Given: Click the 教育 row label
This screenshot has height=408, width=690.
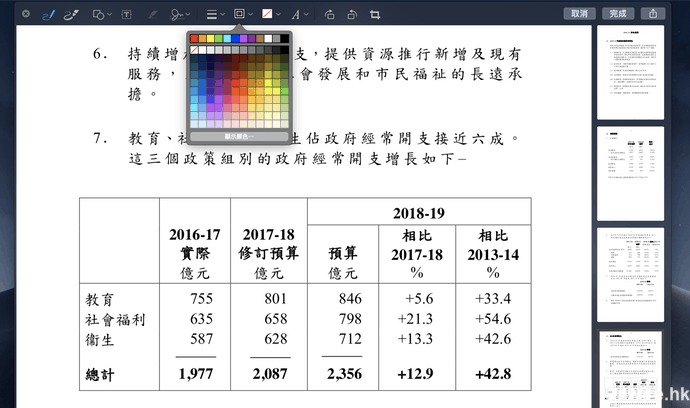Looking at the screenshot, I should (99, 300).
